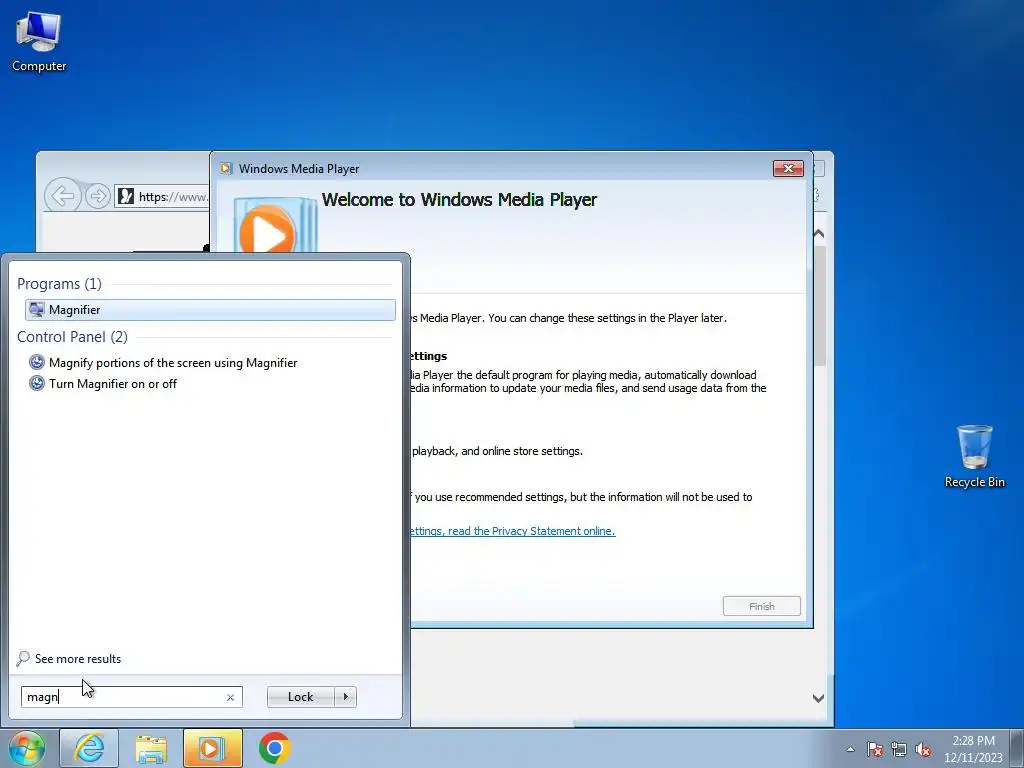Launch Google Chrome from the taskbar
Viewport: 1024px width, 768px height.
pos(274,748)
